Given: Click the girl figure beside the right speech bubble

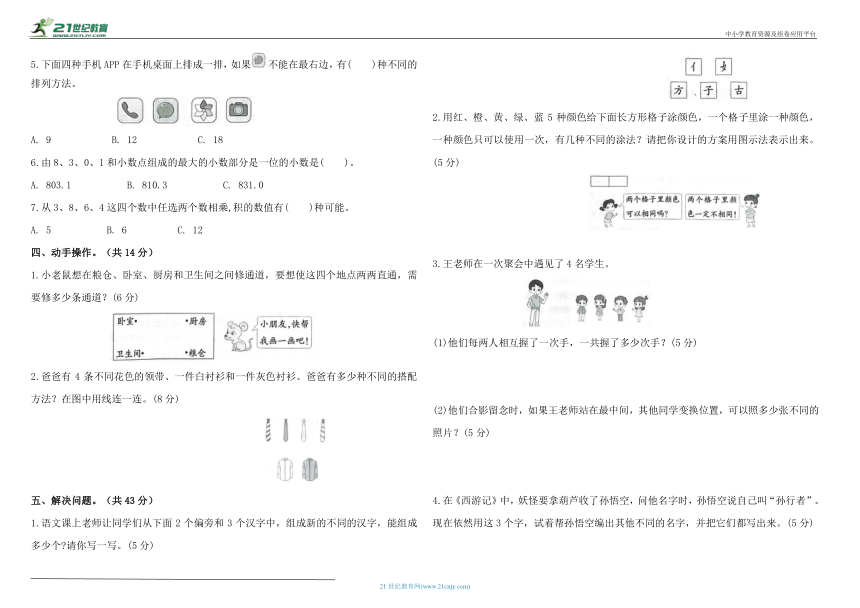Looking at the screenshot, I should (x=751, y=210).
